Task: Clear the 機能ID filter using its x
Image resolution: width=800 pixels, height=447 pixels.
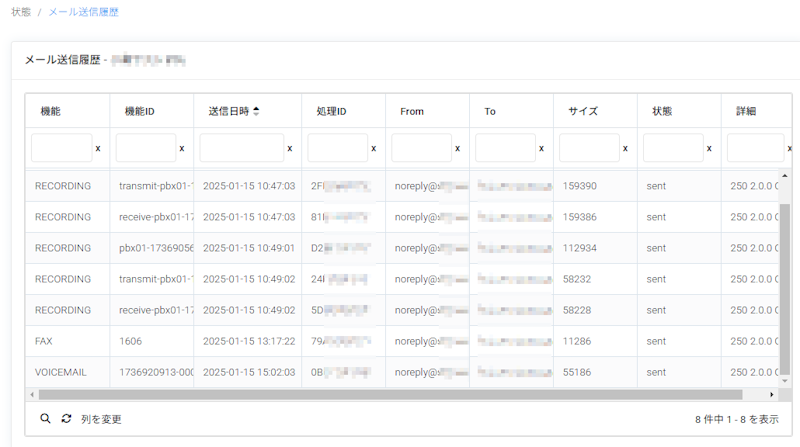Action: click(181, 149)
